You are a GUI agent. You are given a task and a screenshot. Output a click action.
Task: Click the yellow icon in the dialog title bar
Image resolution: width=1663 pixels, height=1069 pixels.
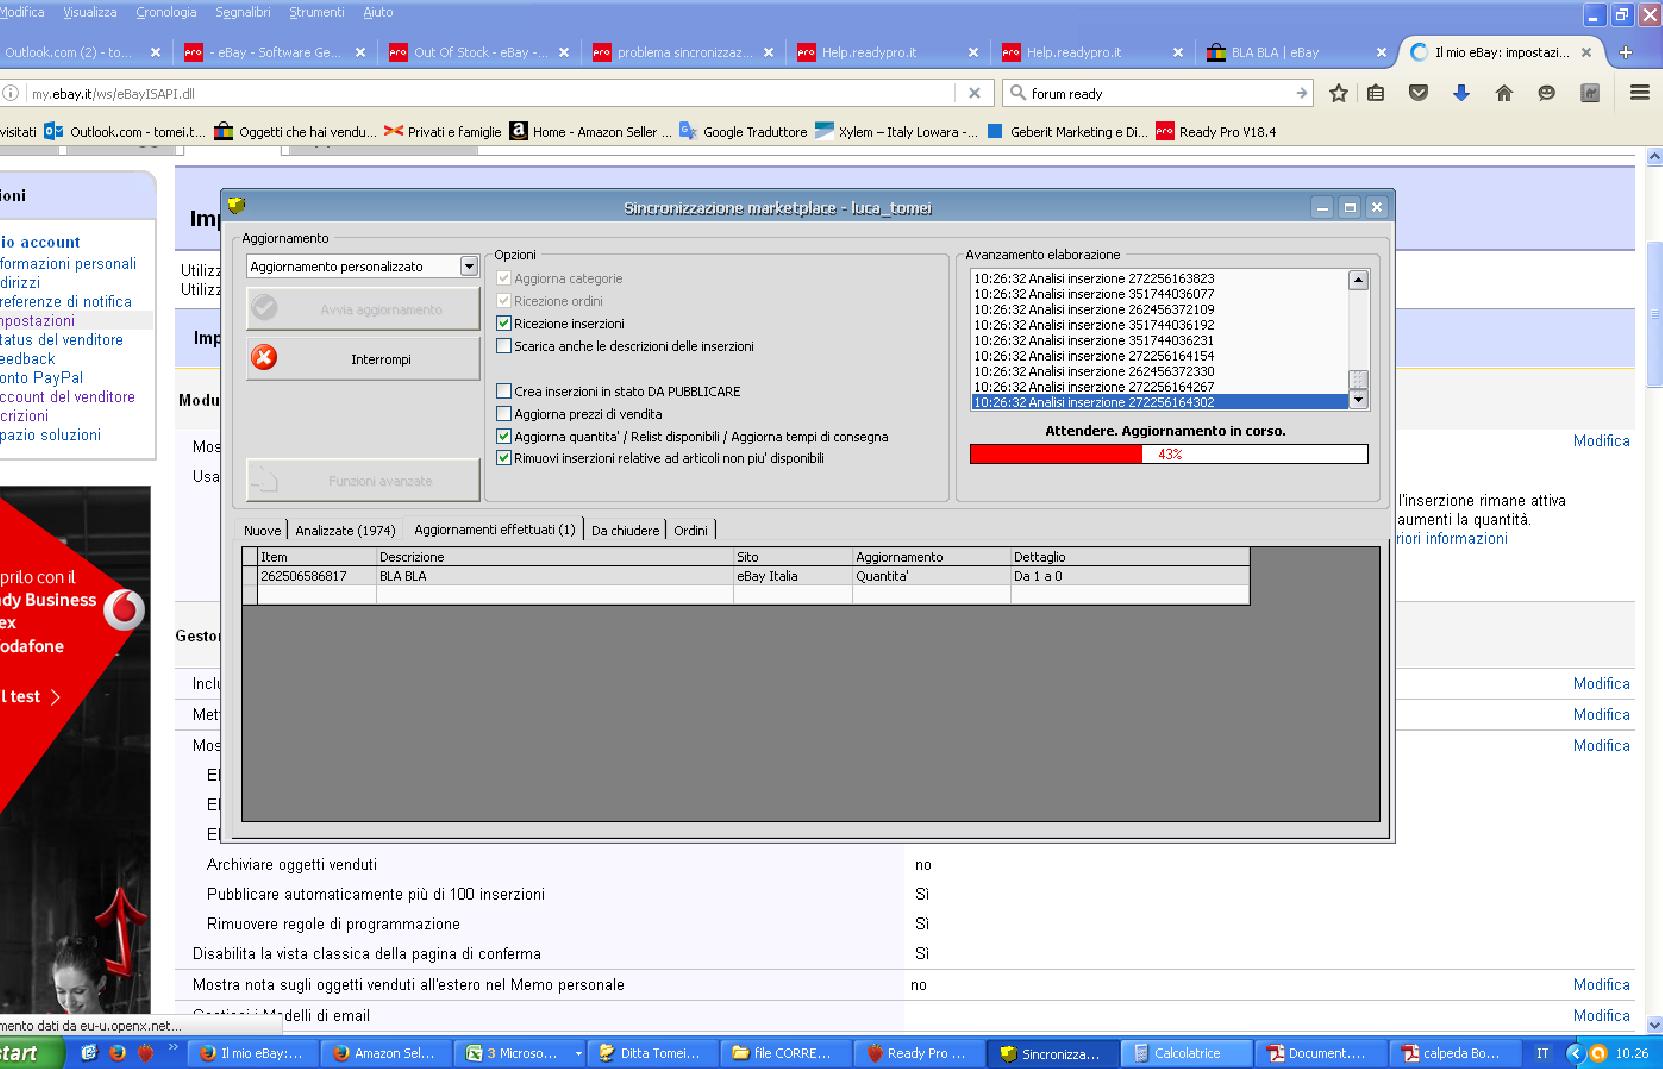[236, 206]
